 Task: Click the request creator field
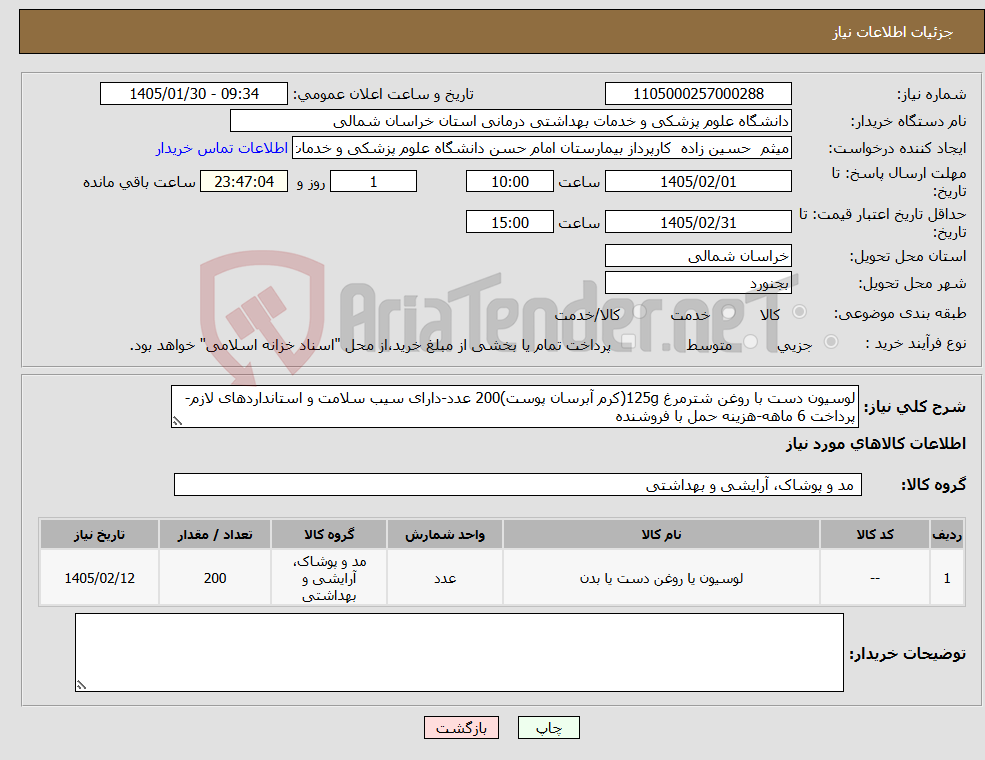pyautogui.click(x=541, y=148)
